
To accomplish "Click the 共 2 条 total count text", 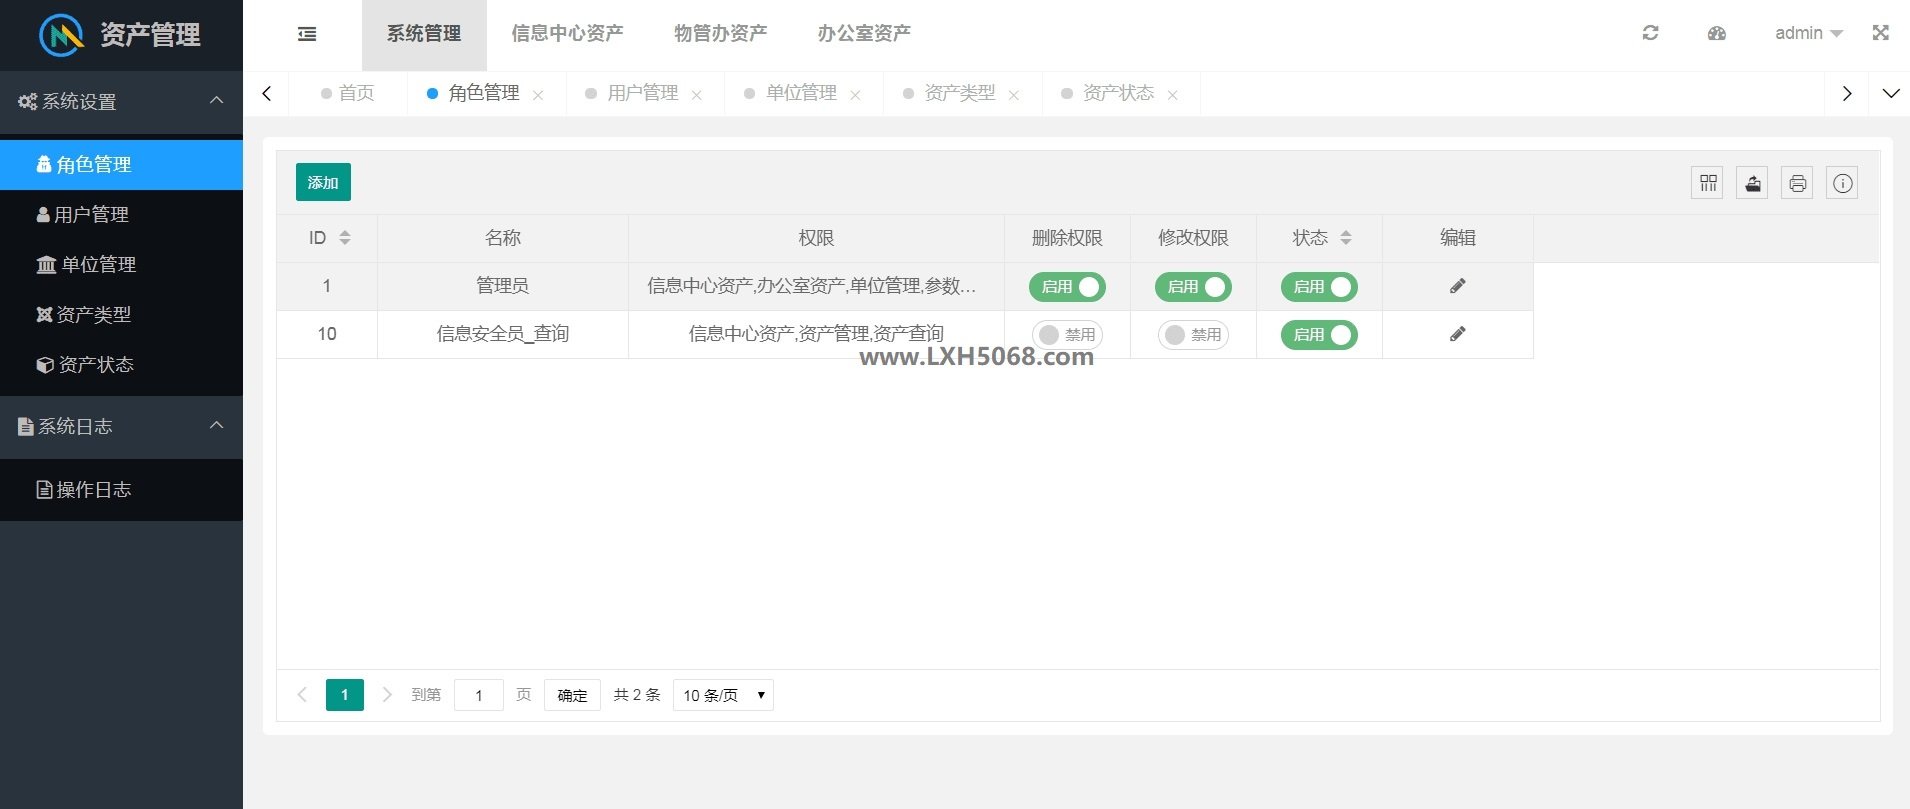I will [637, 695].
